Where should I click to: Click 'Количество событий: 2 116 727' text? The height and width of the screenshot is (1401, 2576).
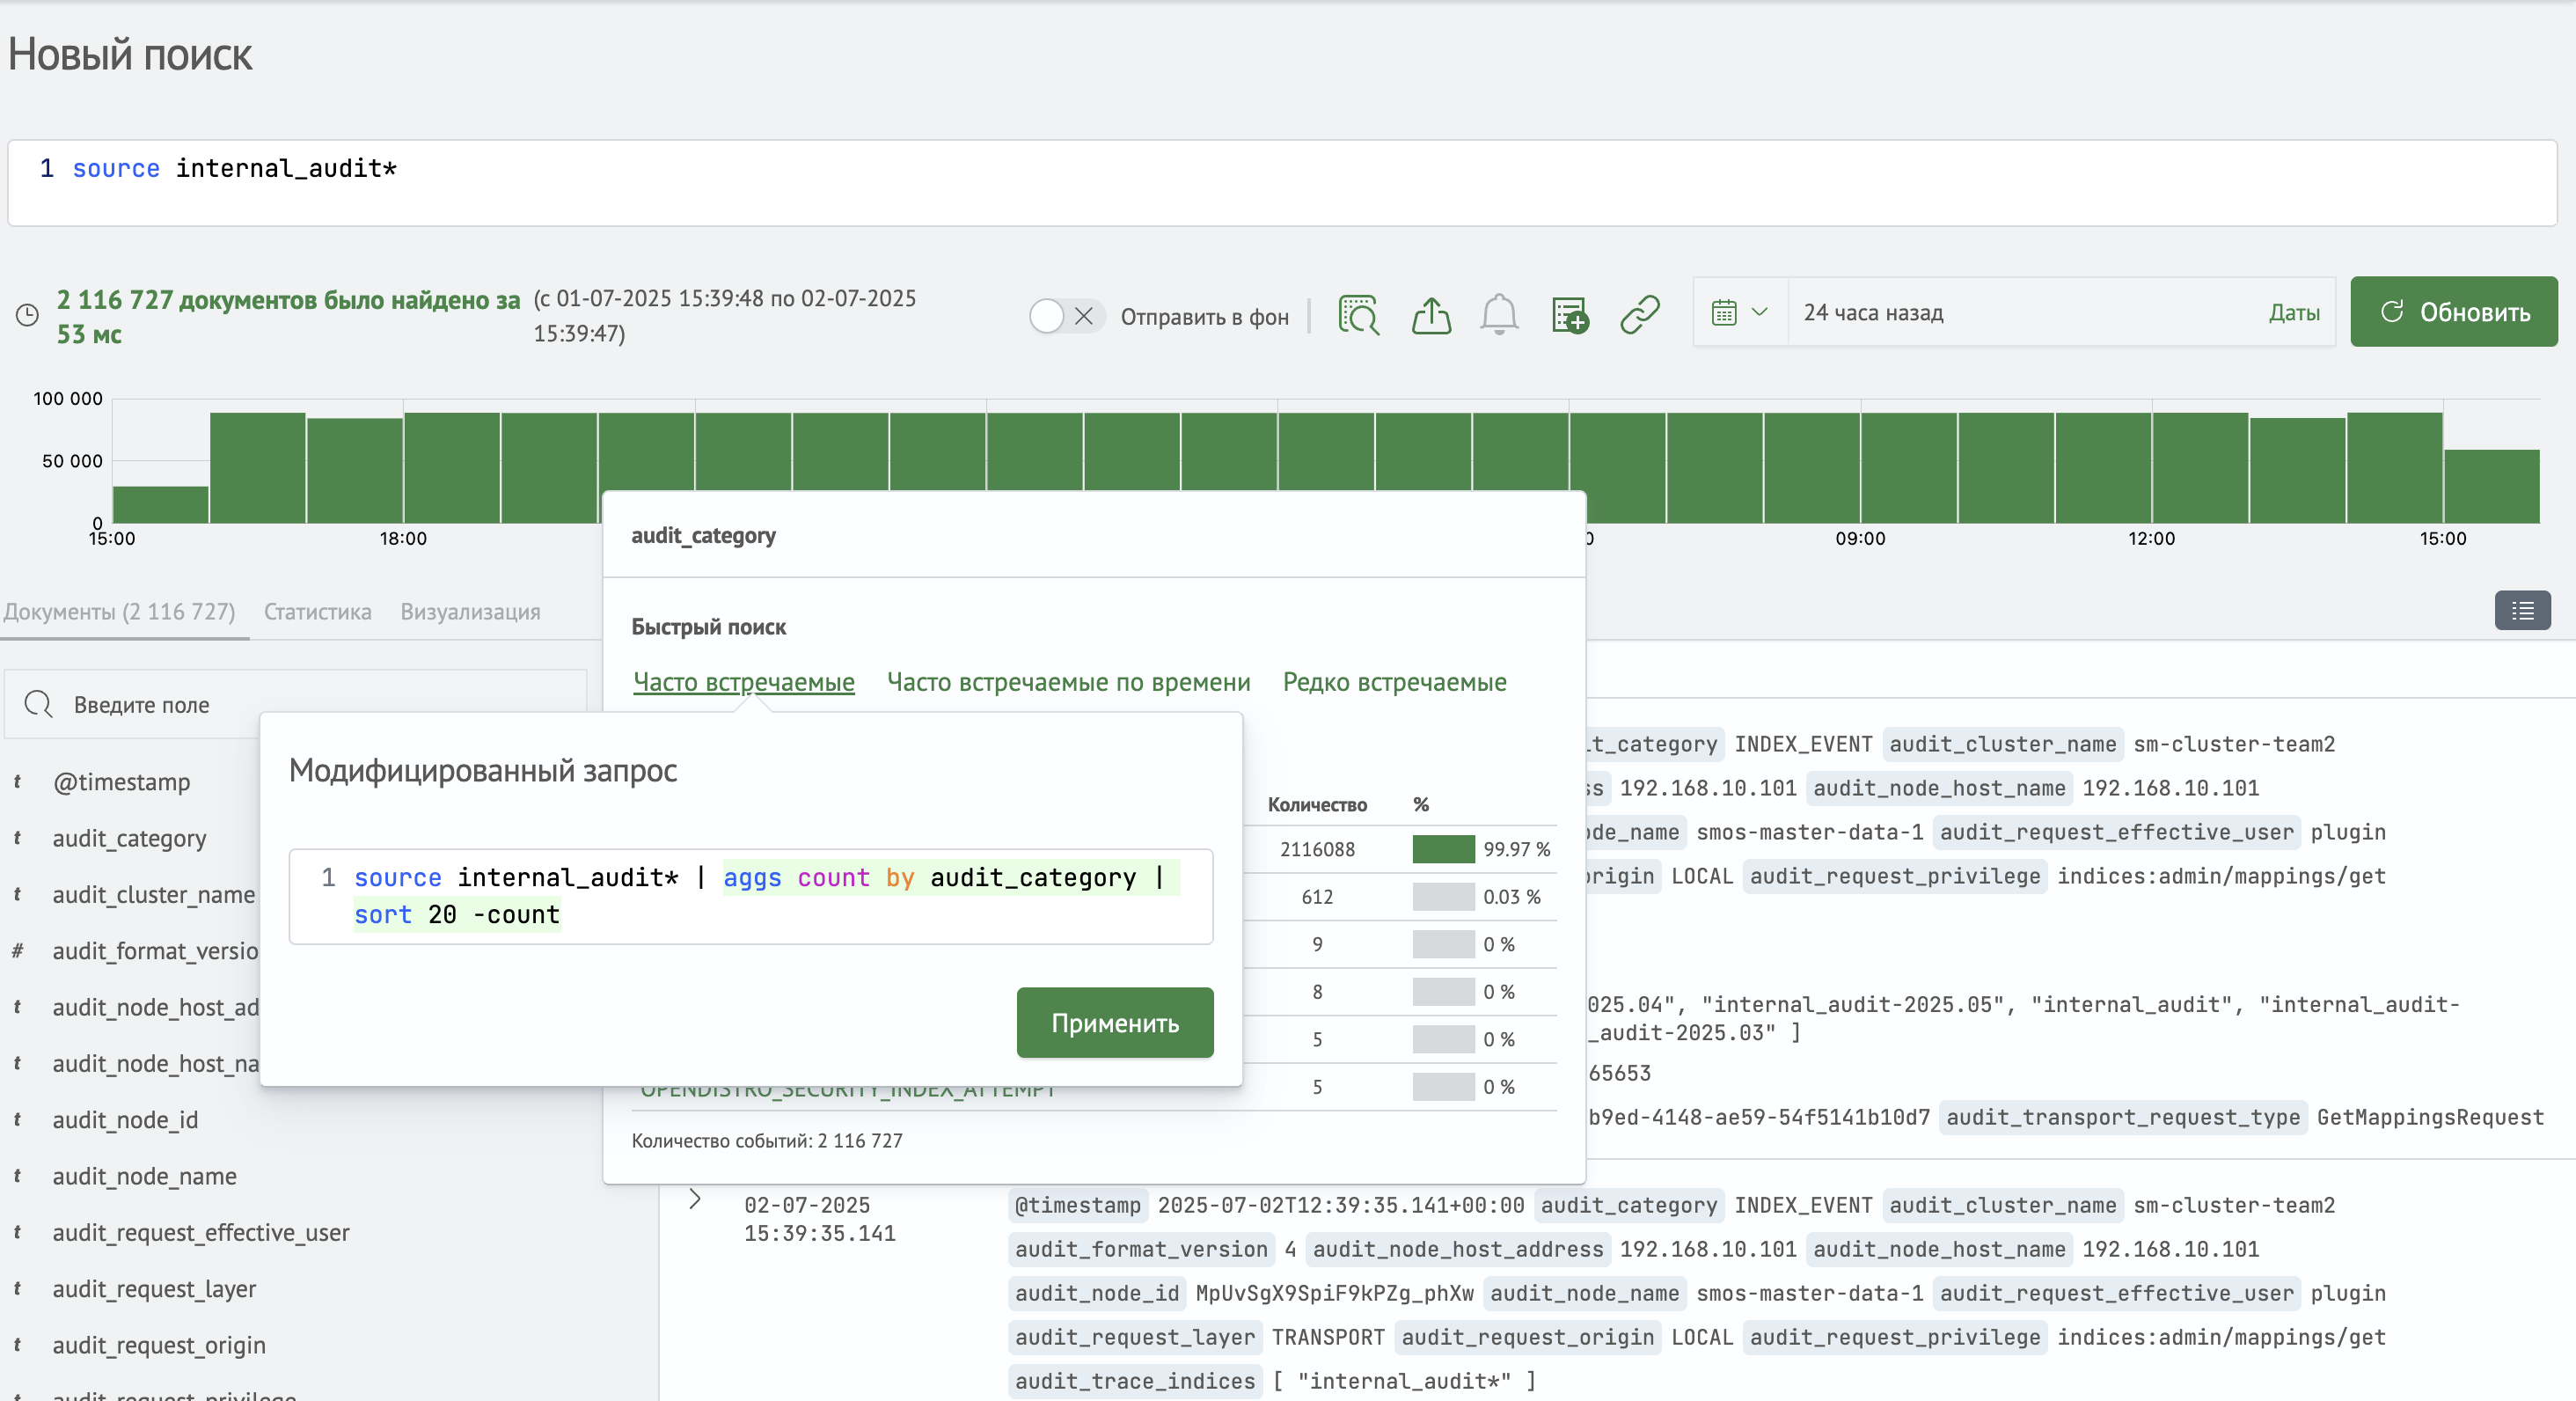766,1141
